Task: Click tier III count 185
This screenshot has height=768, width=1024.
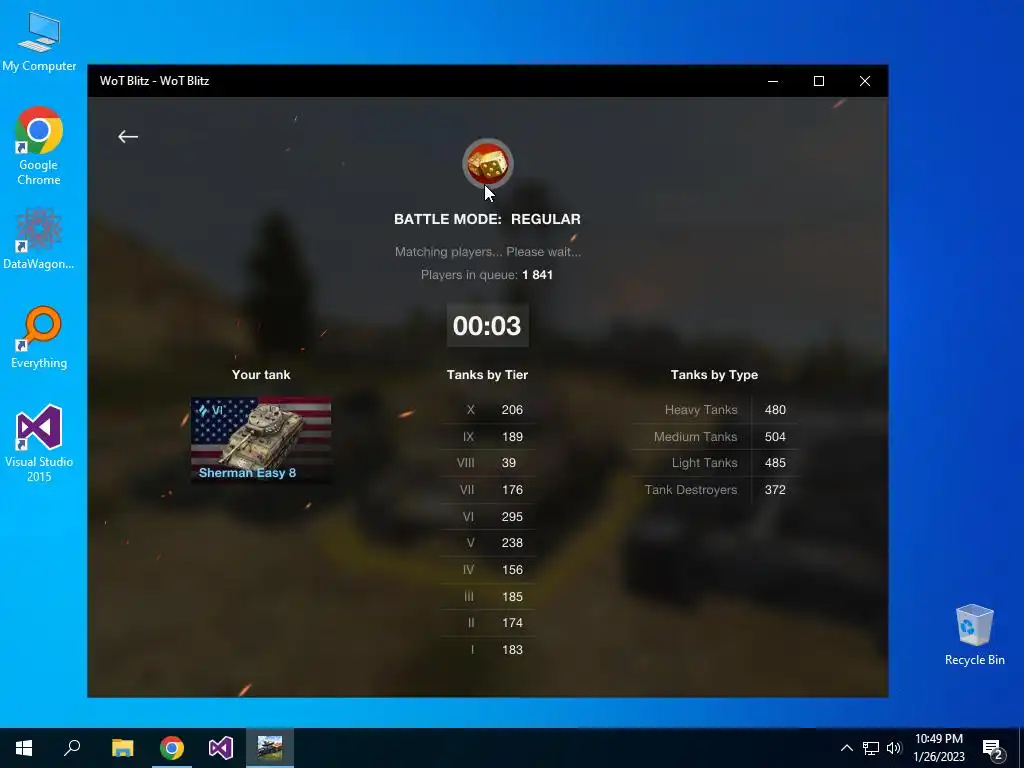Action: pos(512,597)
